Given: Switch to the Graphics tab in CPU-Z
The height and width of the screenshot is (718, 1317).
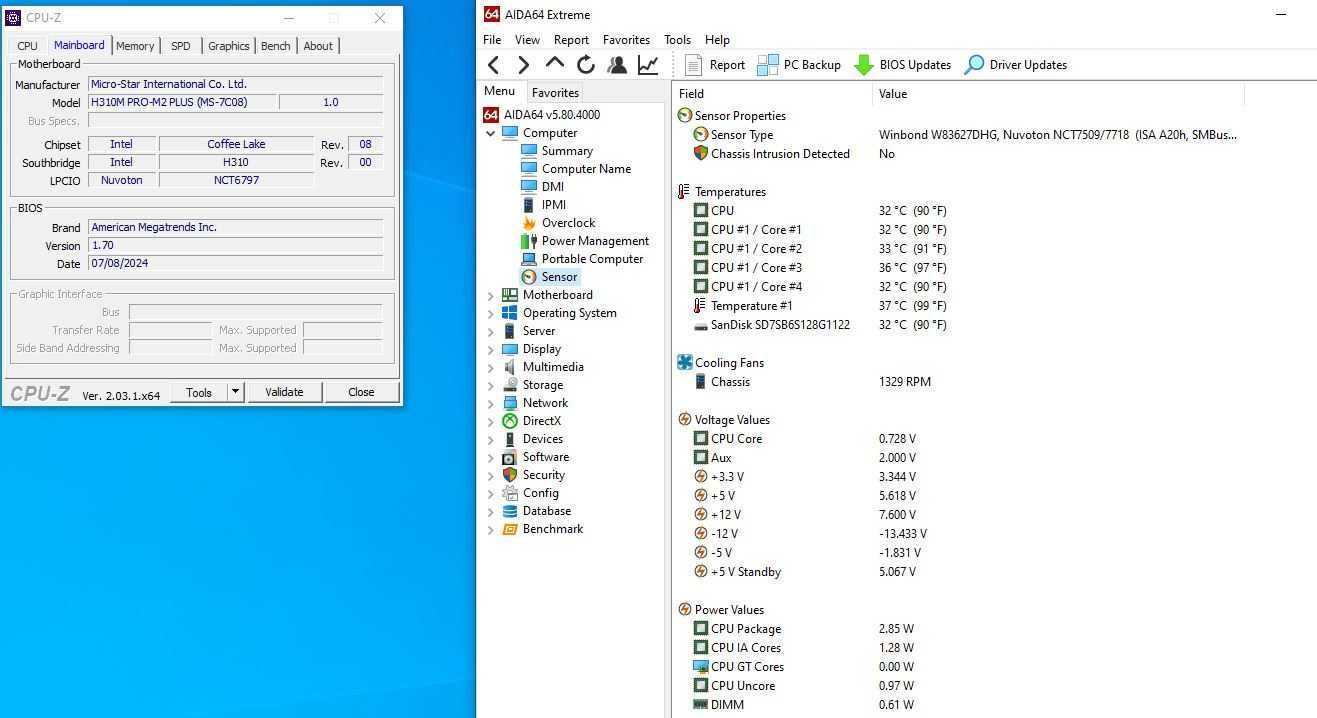Looking at the screenshot, I should pos(229,46).
